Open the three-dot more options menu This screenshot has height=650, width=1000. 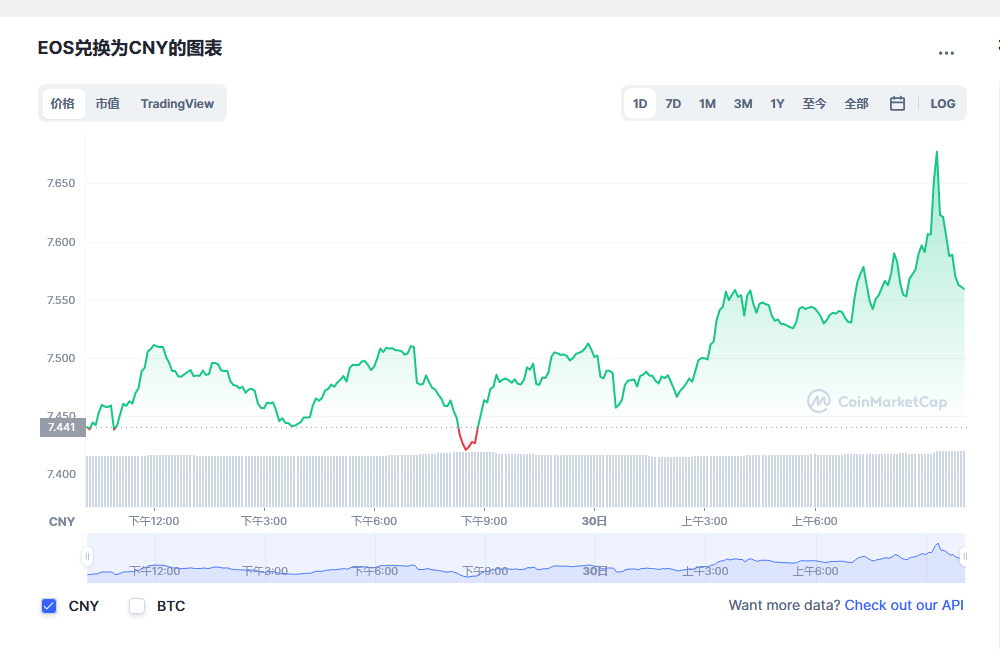coord(946,54)
